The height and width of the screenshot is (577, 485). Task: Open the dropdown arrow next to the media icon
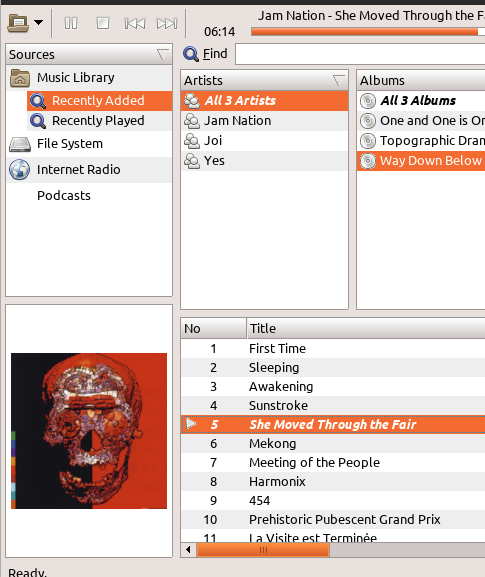point(38,23)
